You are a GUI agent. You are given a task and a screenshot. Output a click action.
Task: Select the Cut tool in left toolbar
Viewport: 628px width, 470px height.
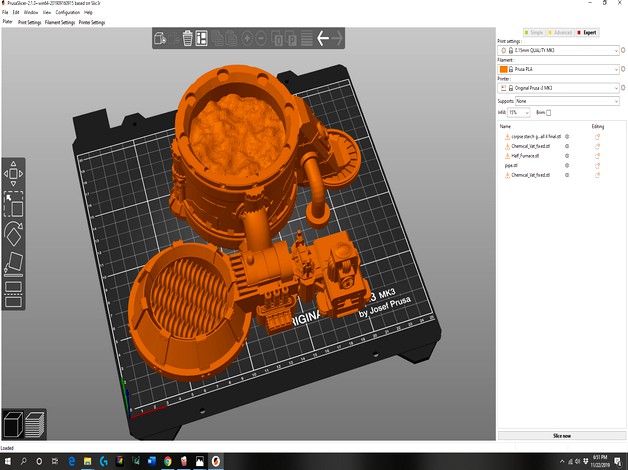13,294
